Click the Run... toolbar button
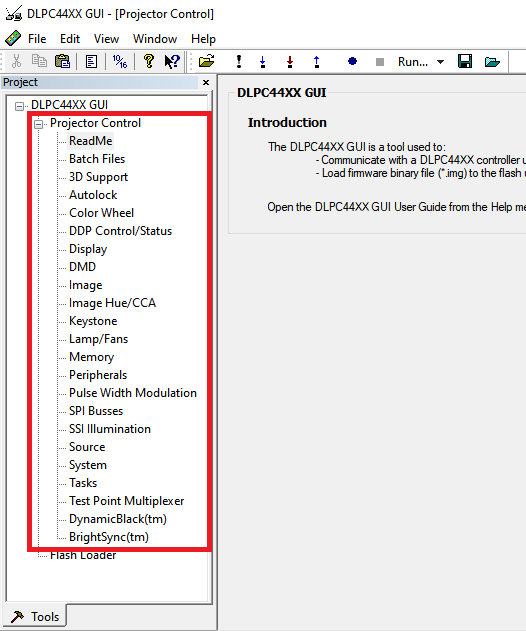Viewport: 526px width, 631px height. click(x=413, y=62)
